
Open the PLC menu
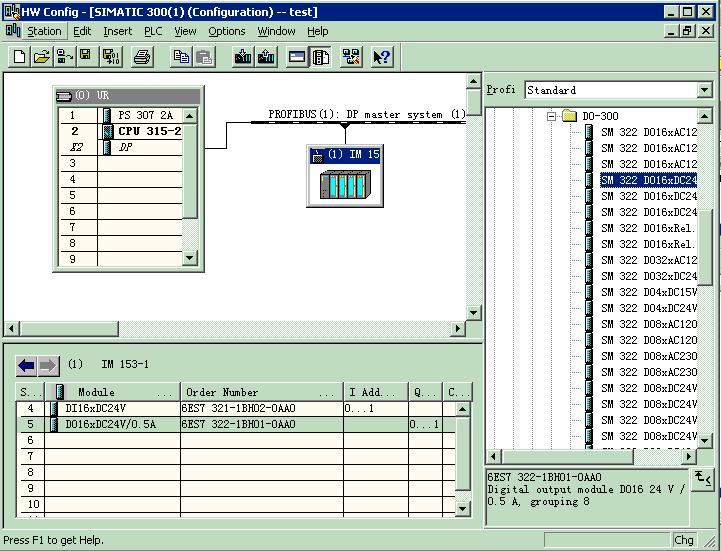coord(152,31)
